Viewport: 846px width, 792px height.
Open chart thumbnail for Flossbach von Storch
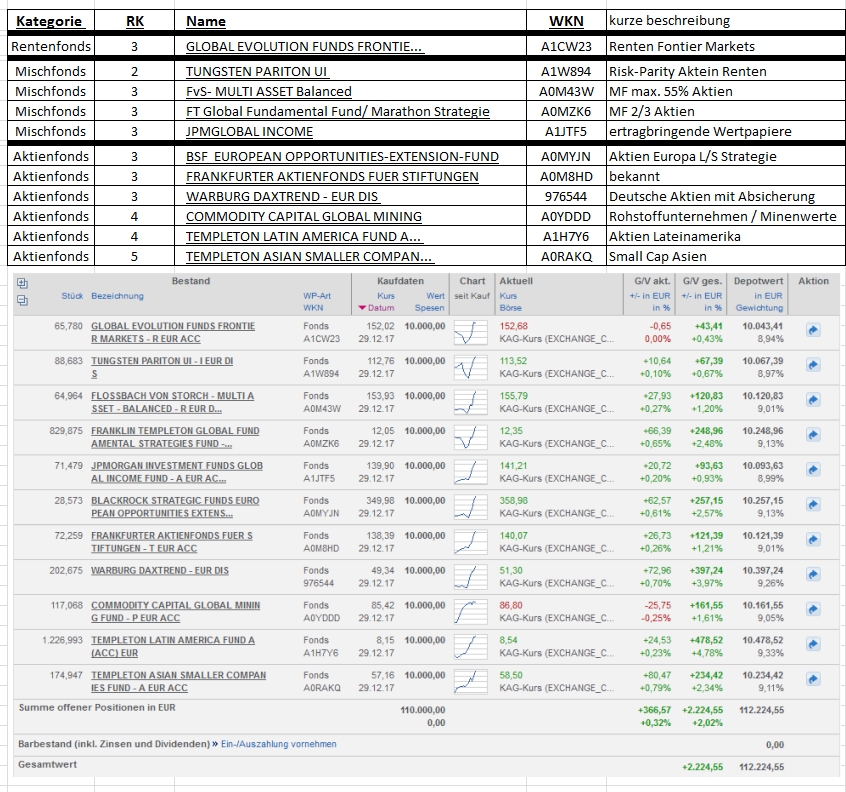pos(470,402)
